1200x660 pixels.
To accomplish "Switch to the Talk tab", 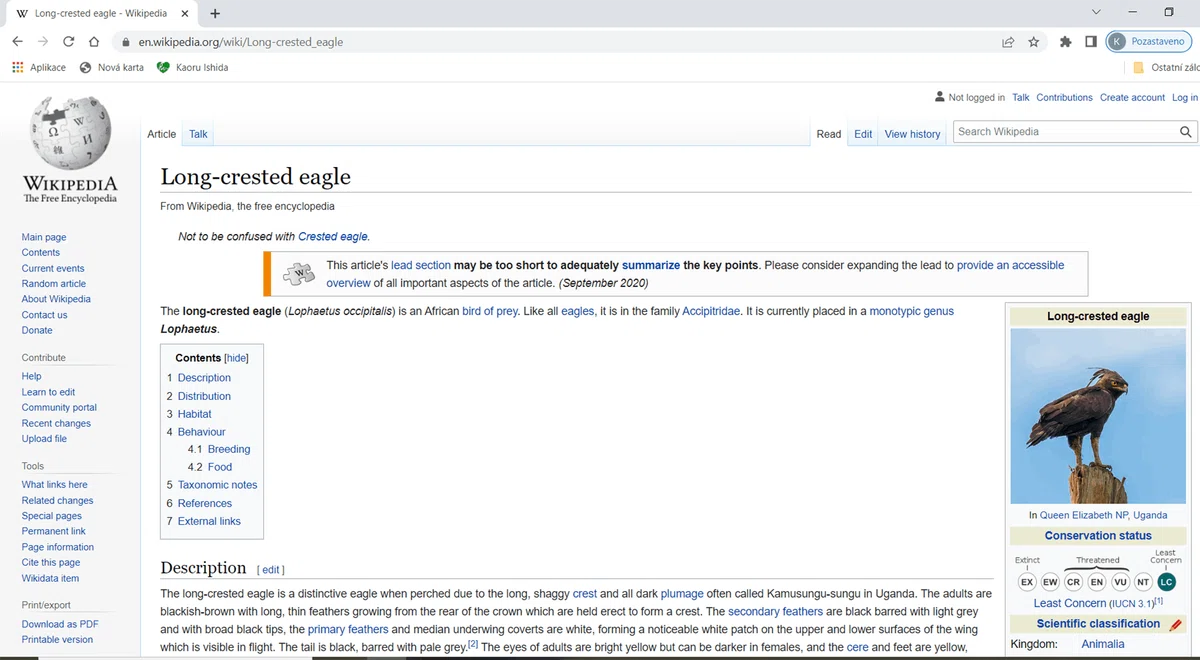I will click(x=199, y=134).
